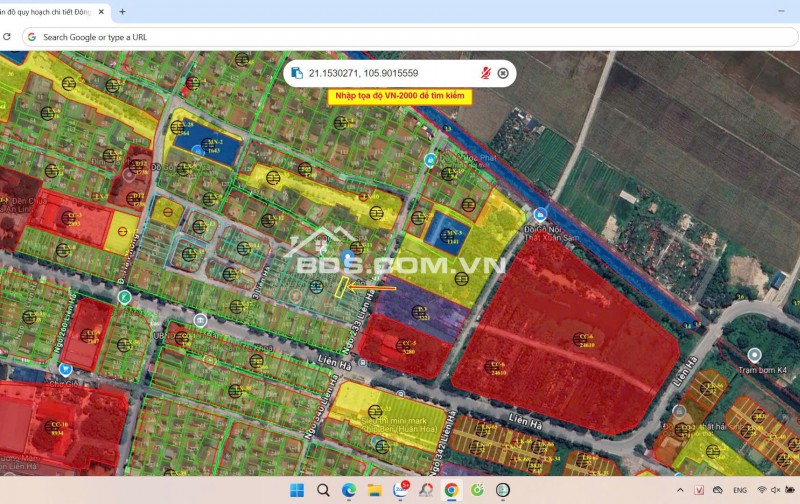
Task: Expand the hidden system tray icons chevron
Action: pyautogui.click(x=680, y=490)
